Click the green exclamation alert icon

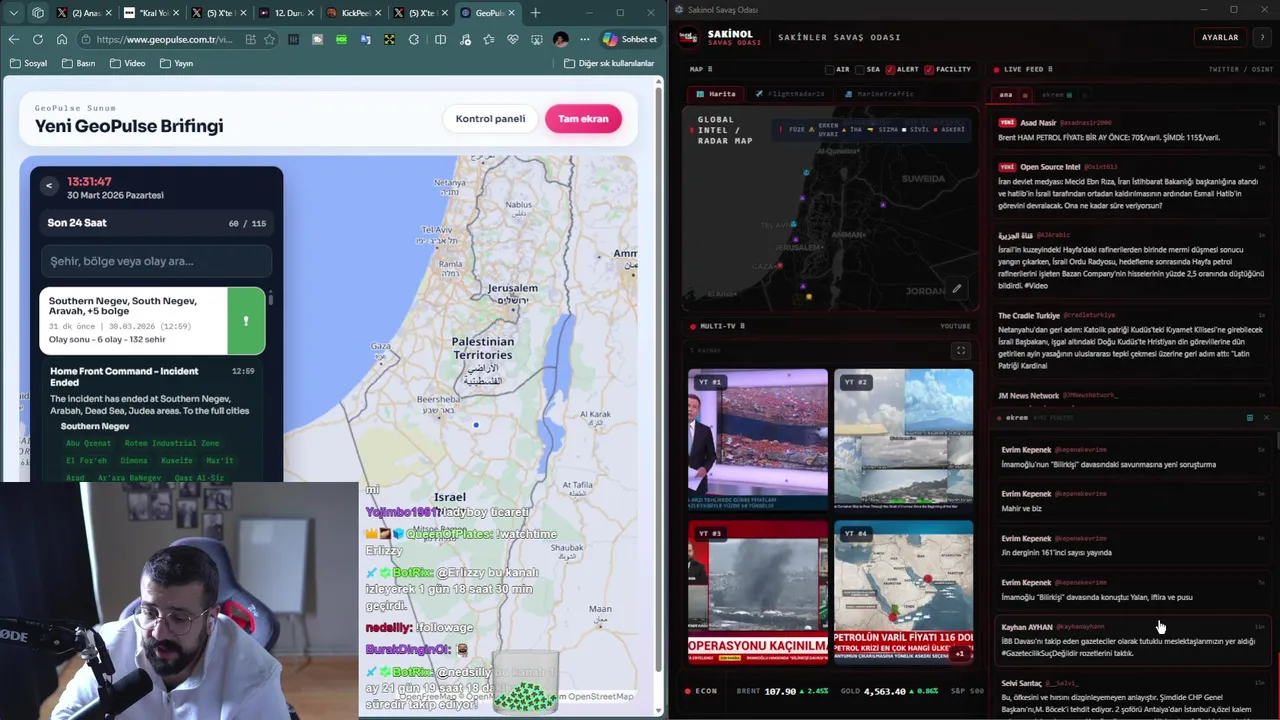click(x=246, y=321)
